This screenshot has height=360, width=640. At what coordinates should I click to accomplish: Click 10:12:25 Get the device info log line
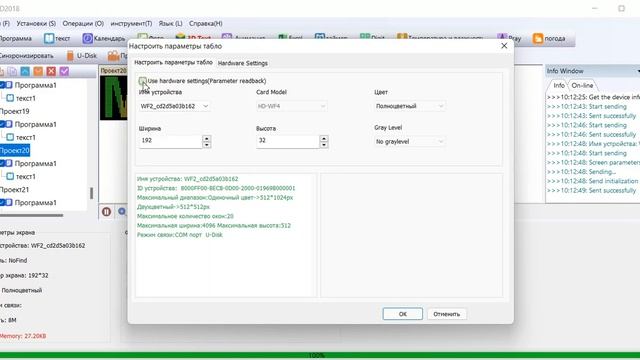[x=593, y=97]
